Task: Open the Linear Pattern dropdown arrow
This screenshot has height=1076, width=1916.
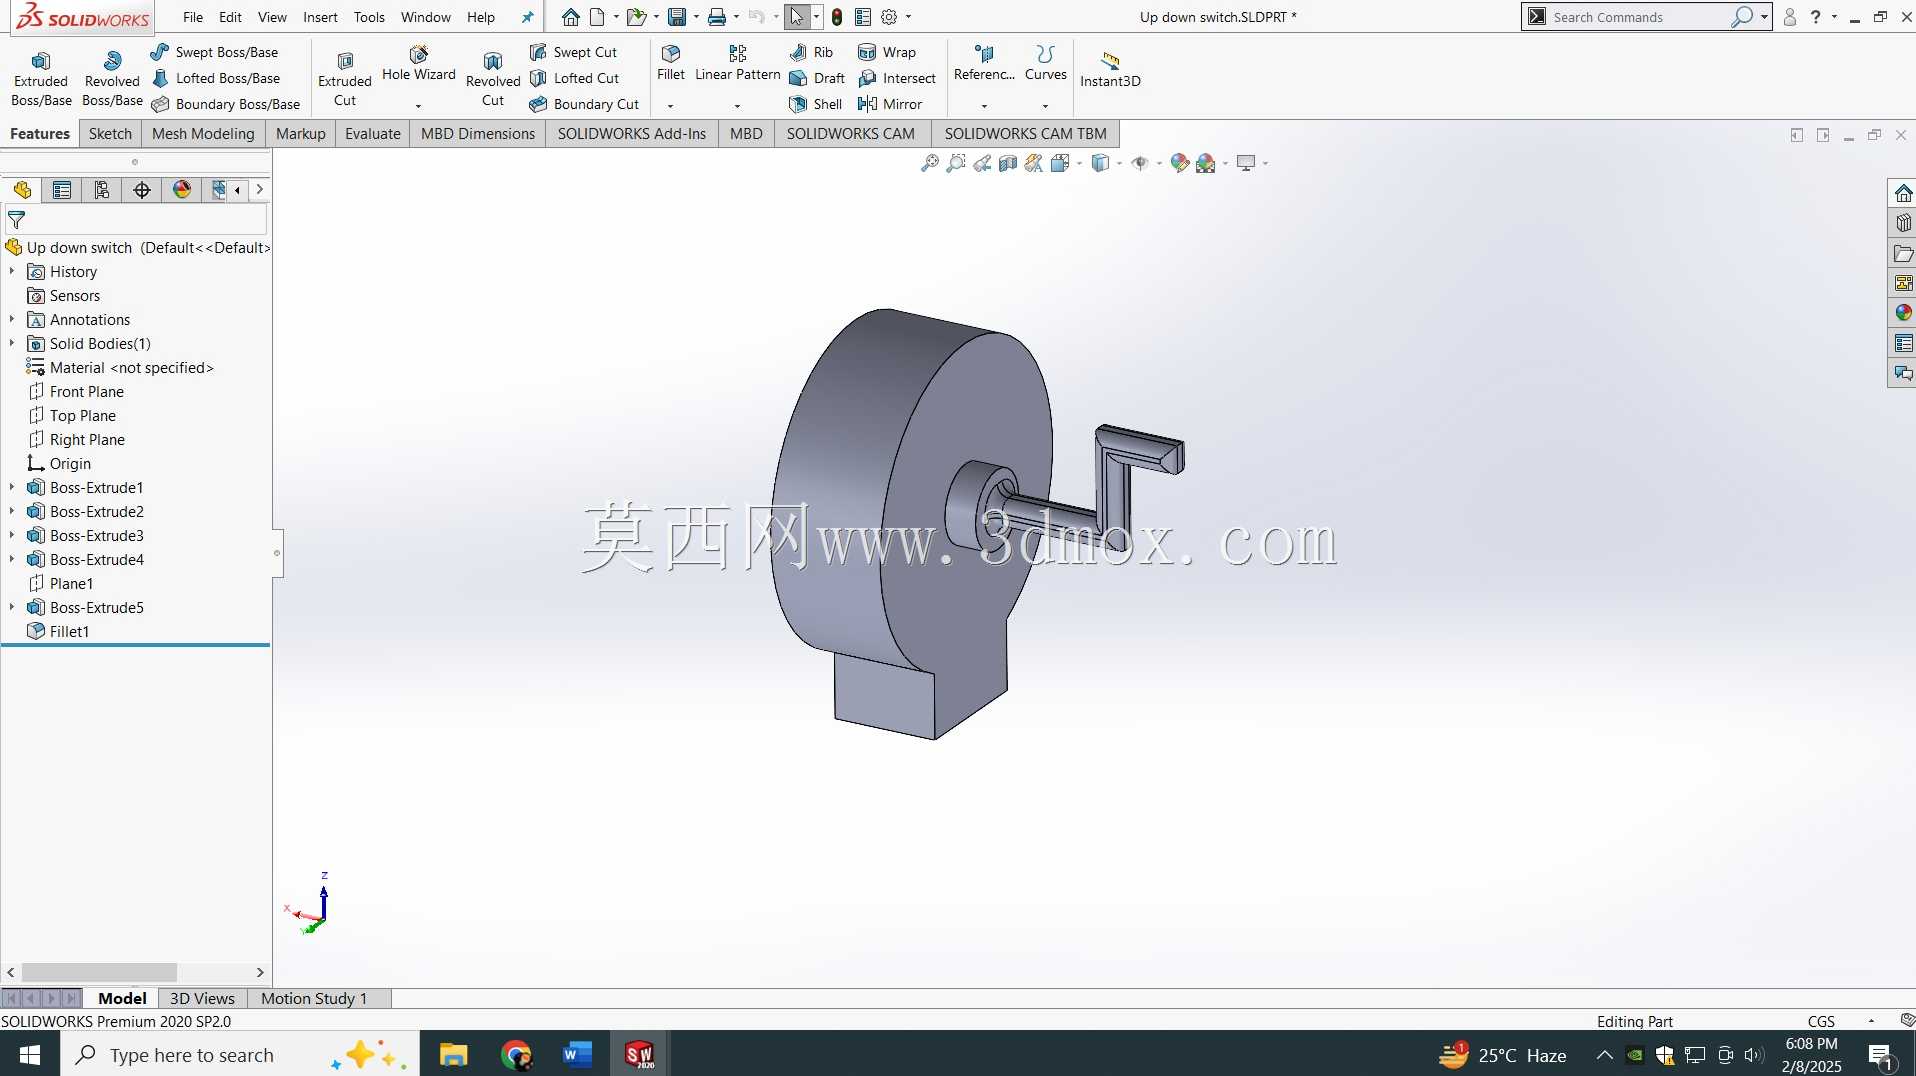Action: (738, 105)
